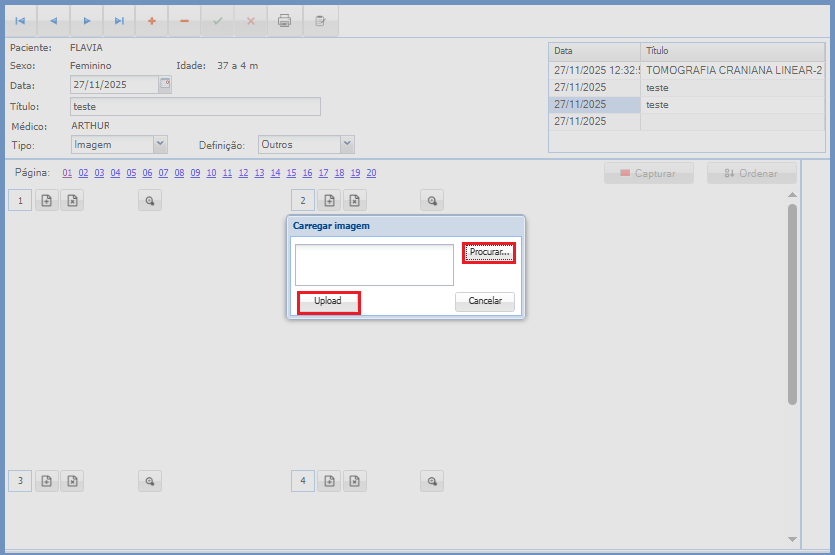Delete record using the minus icon
The height and width of the screenshot is (555, 835).
click(x=184, y=21)
